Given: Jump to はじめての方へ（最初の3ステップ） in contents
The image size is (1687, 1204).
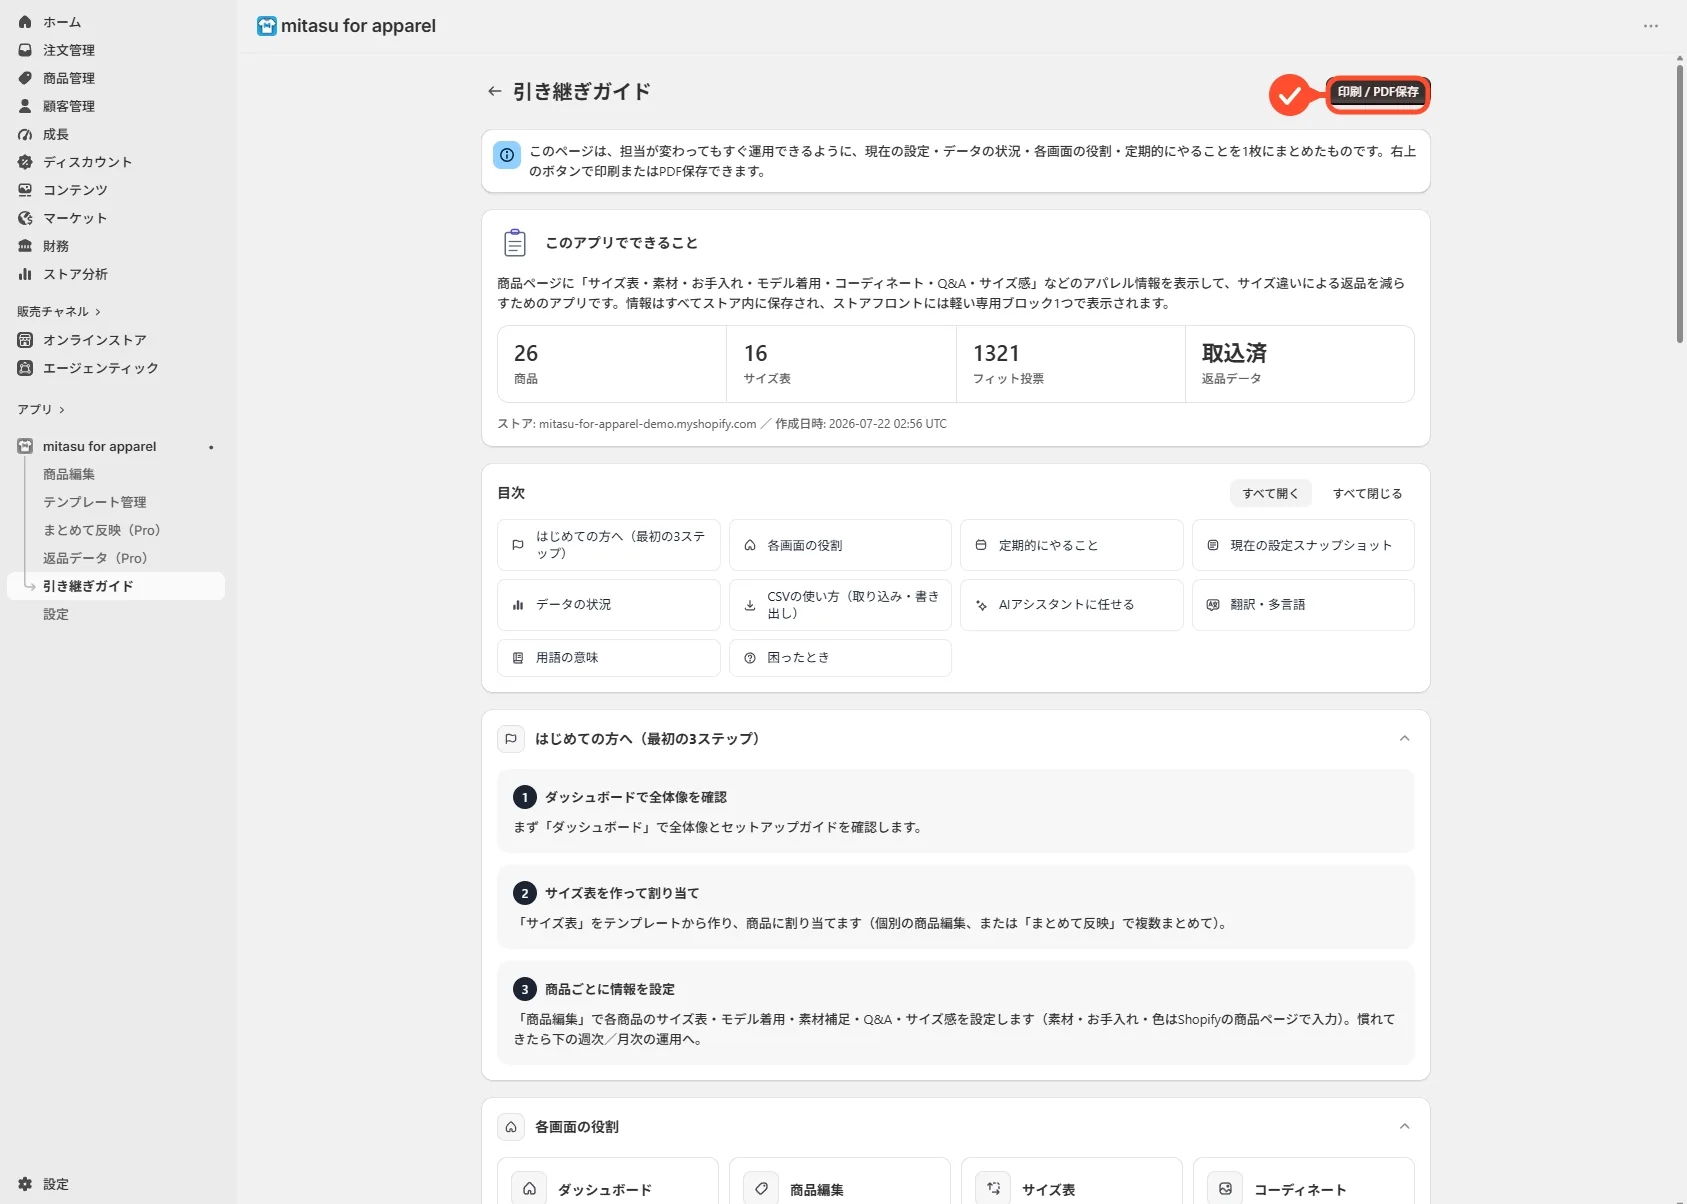Looking at the screenshot, I should 608,545.
